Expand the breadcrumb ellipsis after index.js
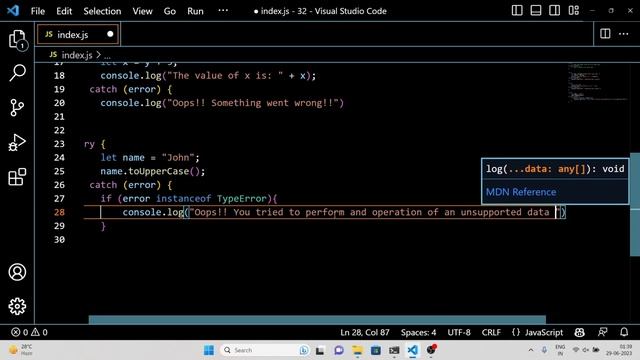Viewport: 640px width, 360px height. [107, 56]
